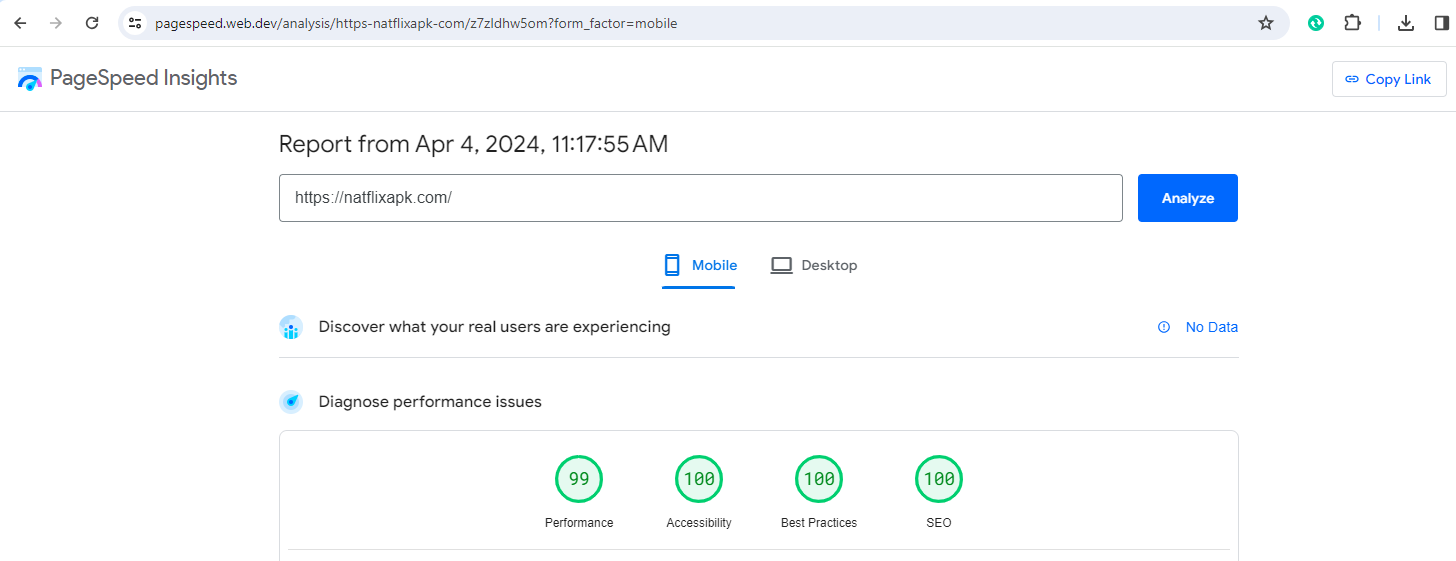Click the site information icon in address bar

(x=135, y=23)
